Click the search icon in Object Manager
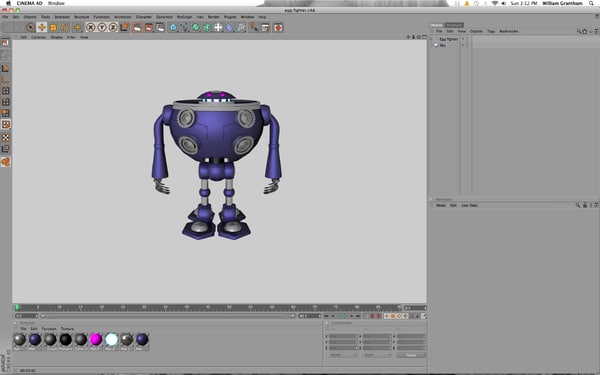This screenshot has width=600, height=375. pyautogui.click(x=579, y=31)
